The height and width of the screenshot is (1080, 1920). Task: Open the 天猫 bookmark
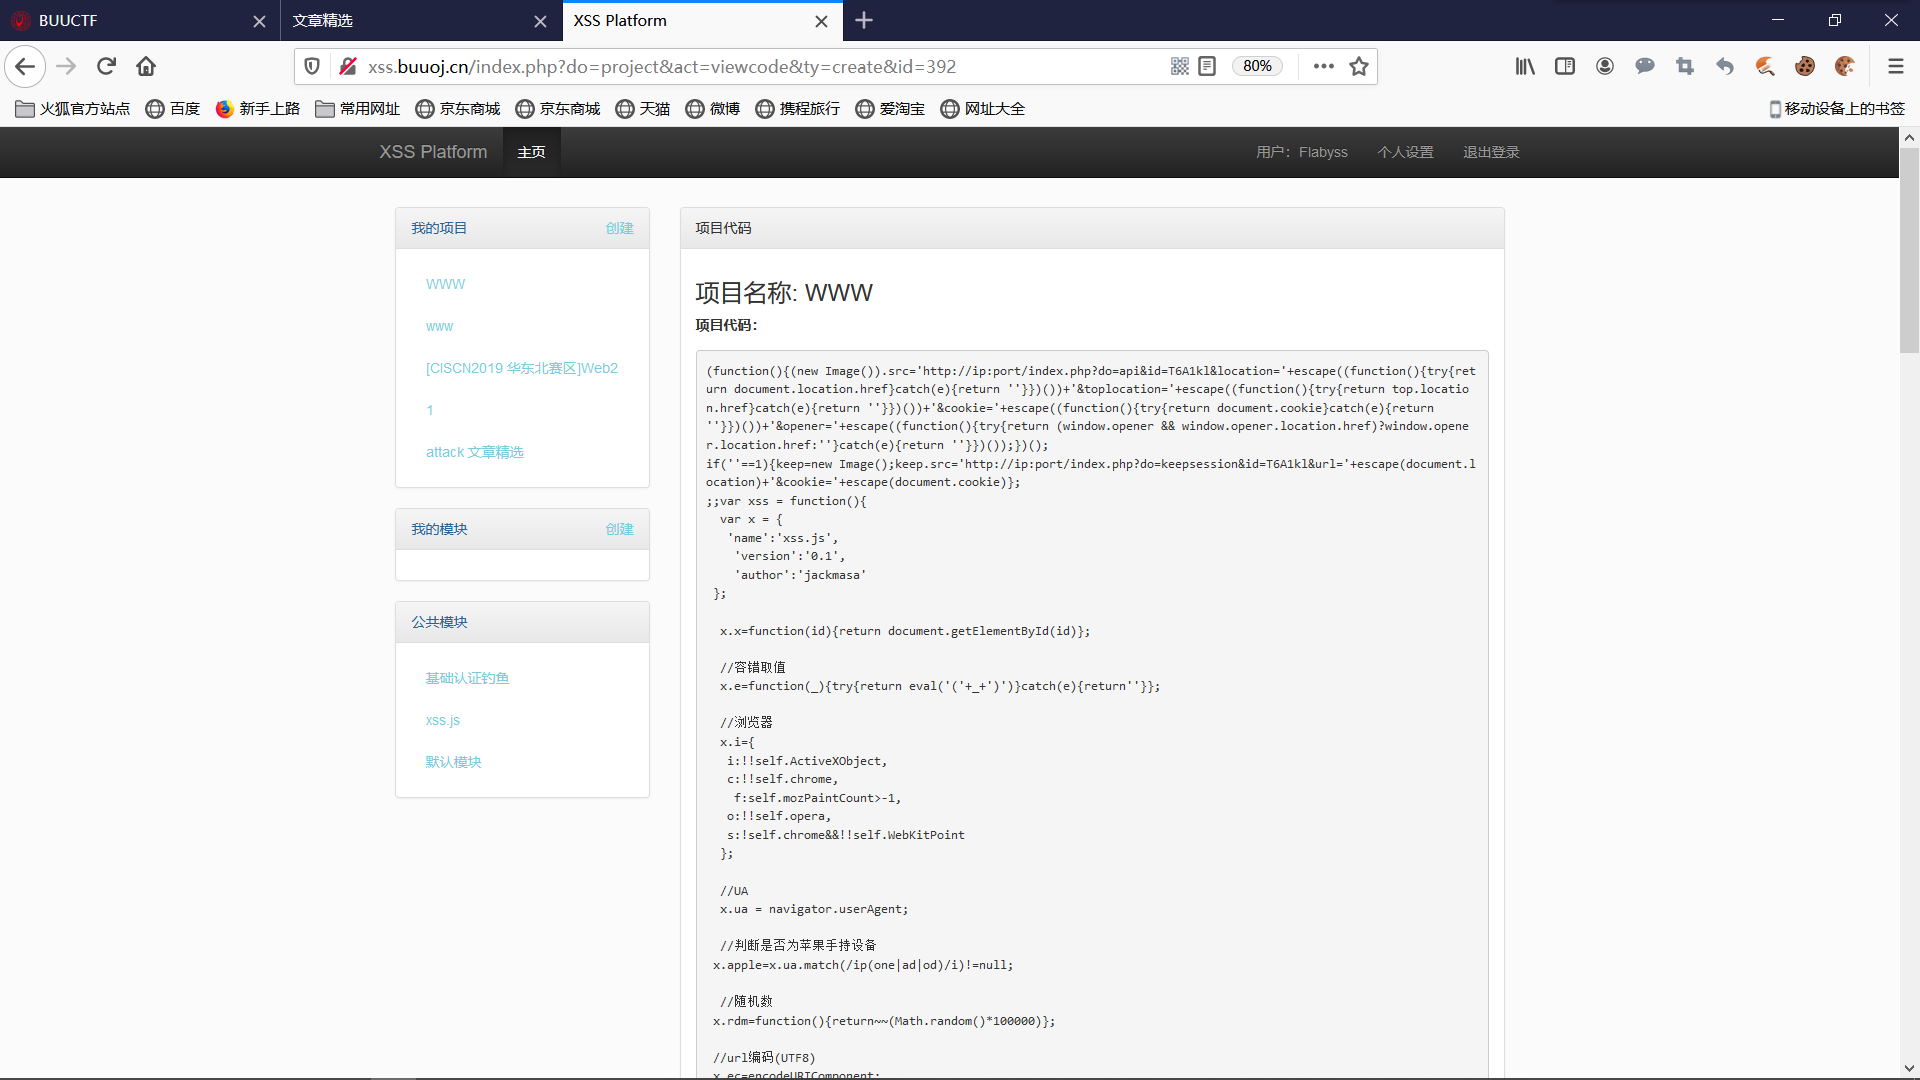643,109
